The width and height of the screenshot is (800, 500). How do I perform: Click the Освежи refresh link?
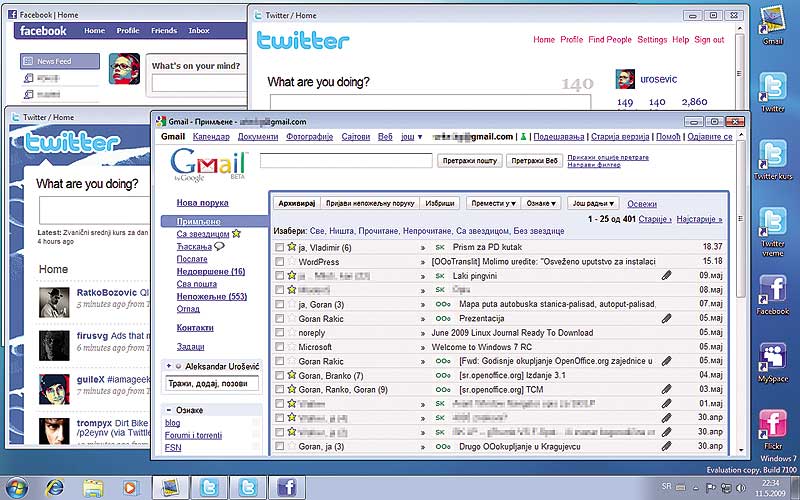(x=642, y=204)
